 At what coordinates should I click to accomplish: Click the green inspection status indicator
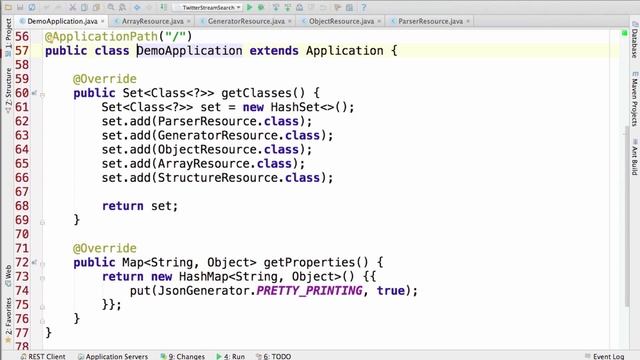[624, 33]
